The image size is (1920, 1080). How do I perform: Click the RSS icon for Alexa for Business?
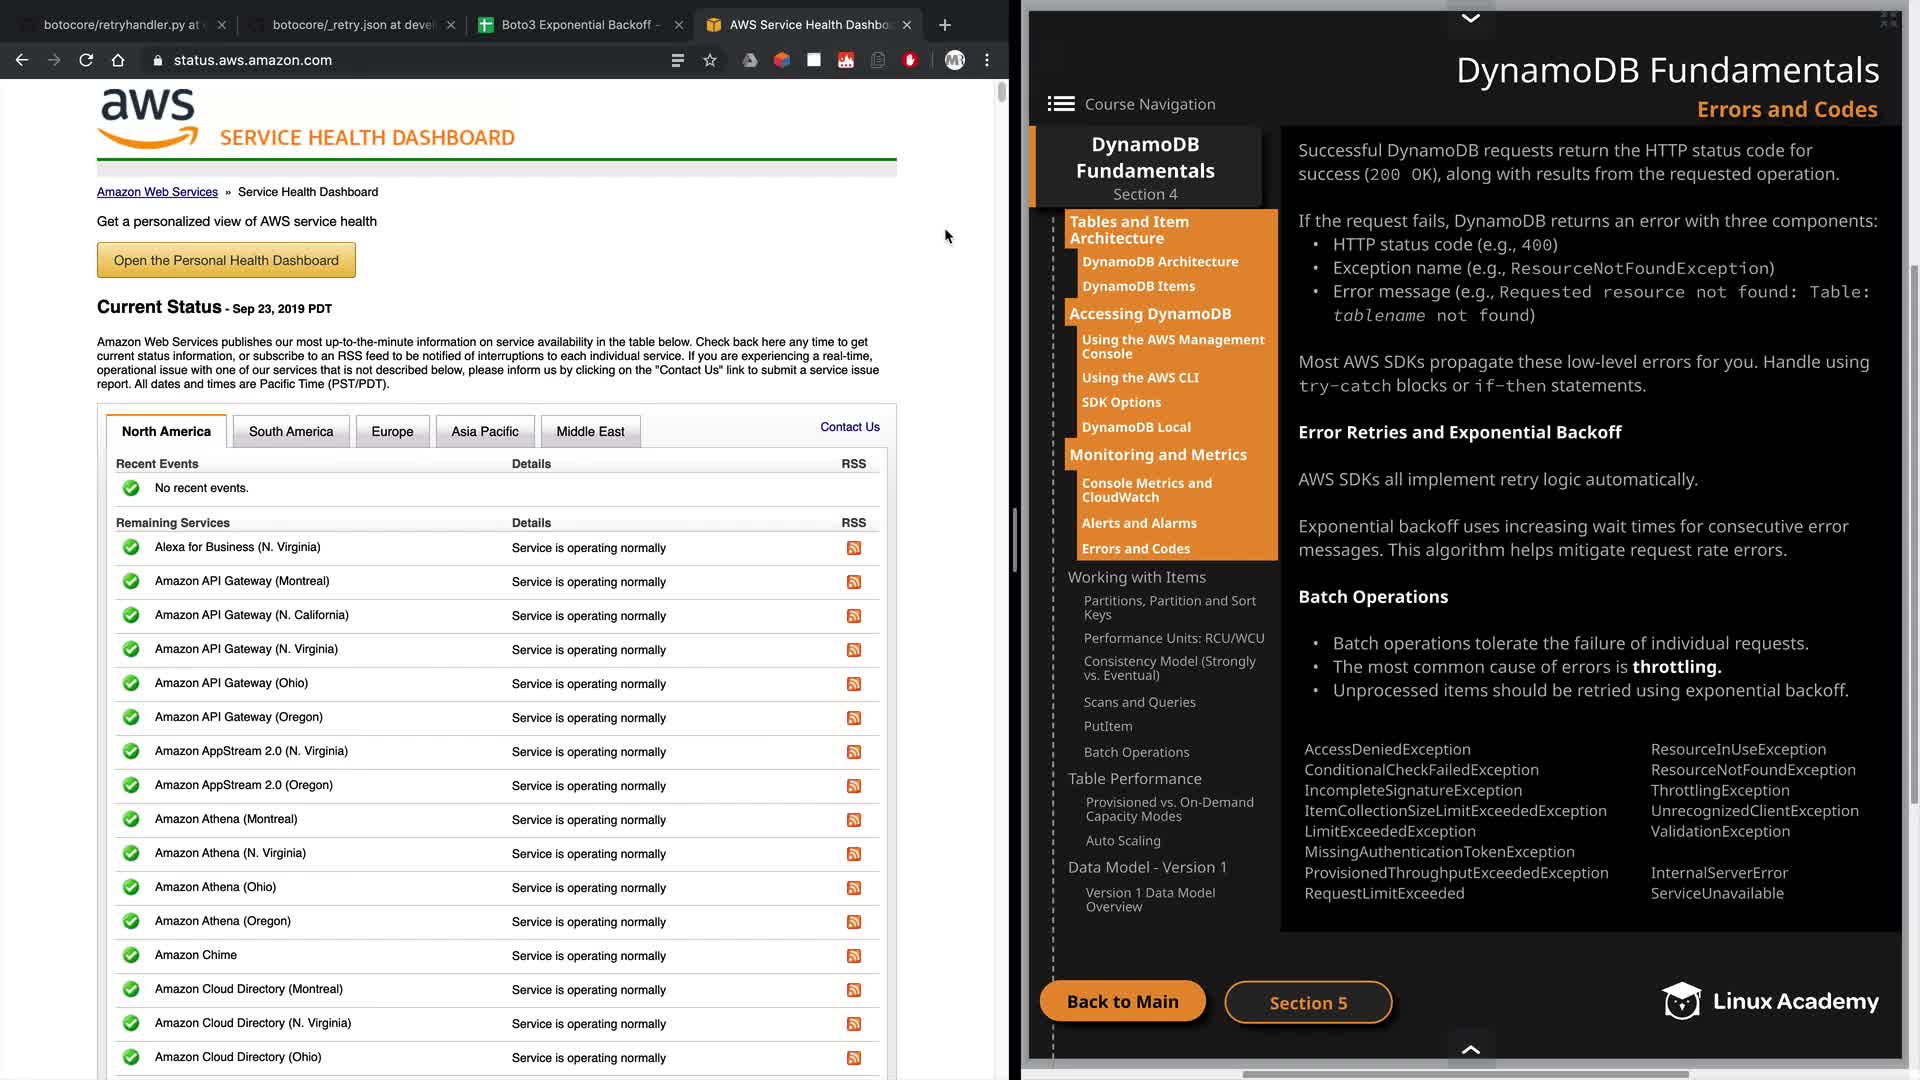(x=854, y=548)
